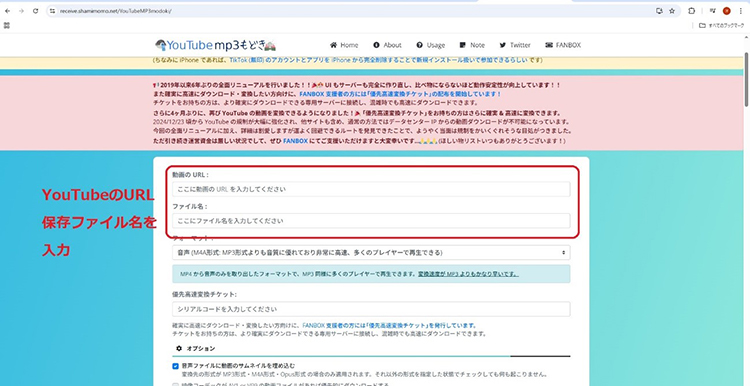Click FANBOX 支援者の方には link in pink notice
This screenshot has height=386, width=750.
click(x=400, y=94)
